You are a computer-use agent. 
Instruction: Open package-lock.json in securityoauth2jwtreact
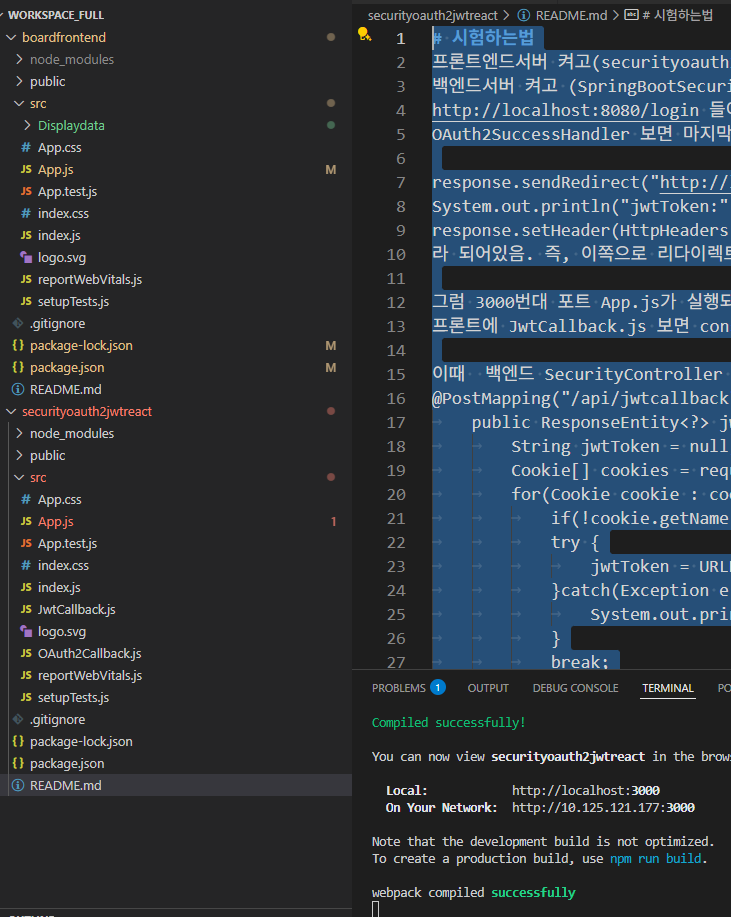click(x=81, y=742)
